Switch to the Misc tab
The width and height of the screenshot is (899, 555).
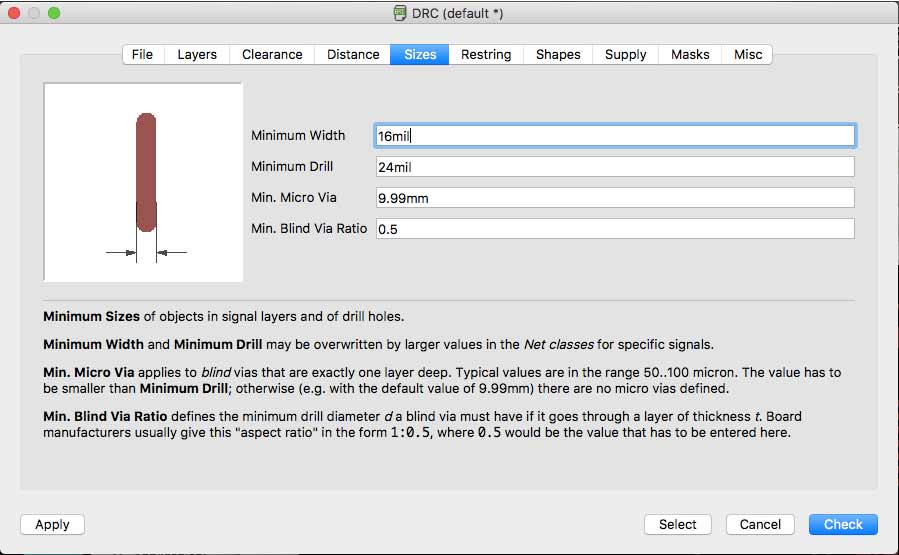(x=748, y=54)
